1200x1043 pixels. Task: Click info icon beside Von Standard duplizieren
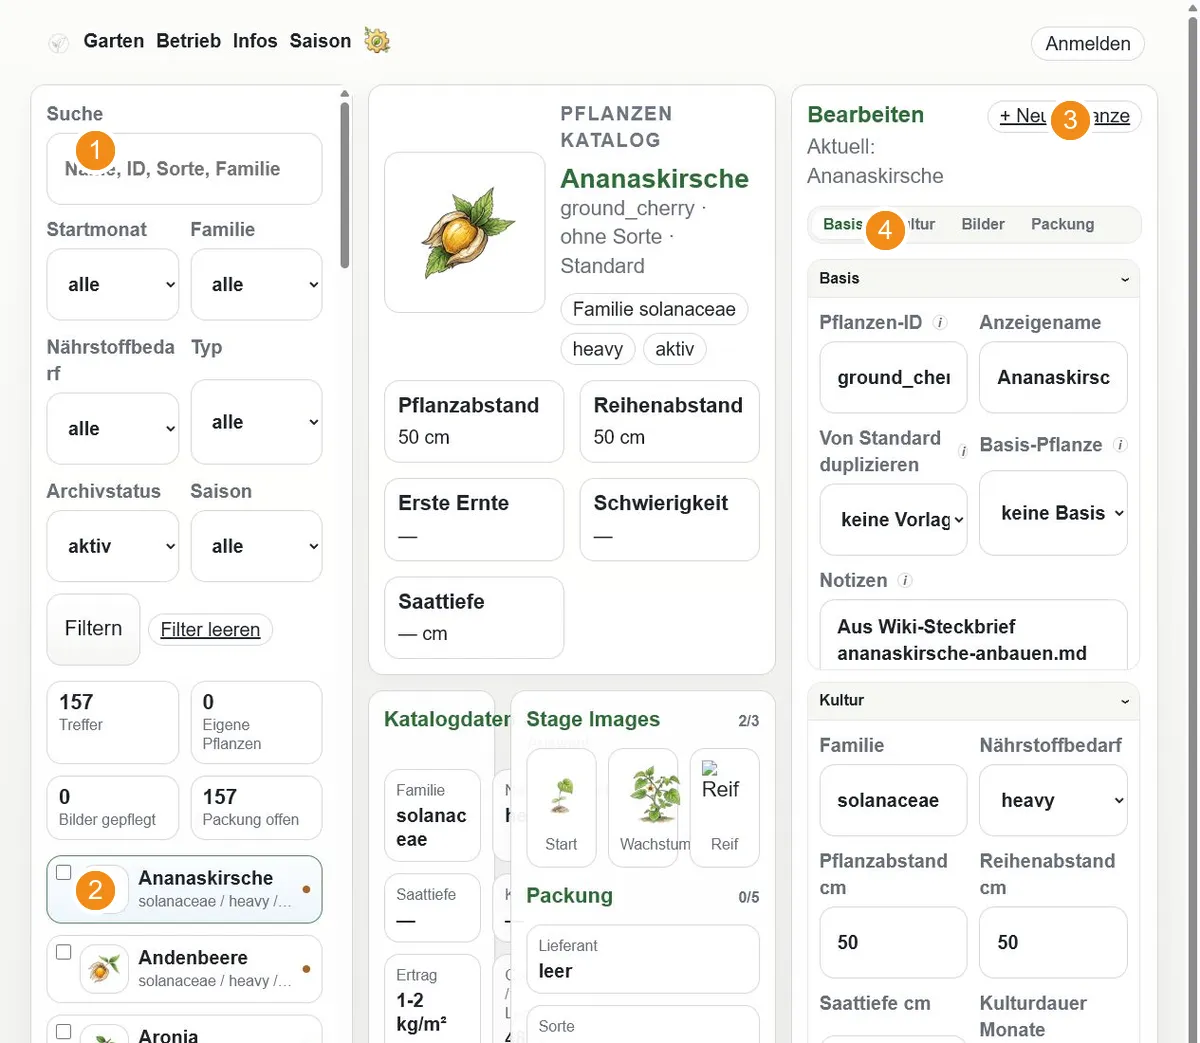(963, 451)
